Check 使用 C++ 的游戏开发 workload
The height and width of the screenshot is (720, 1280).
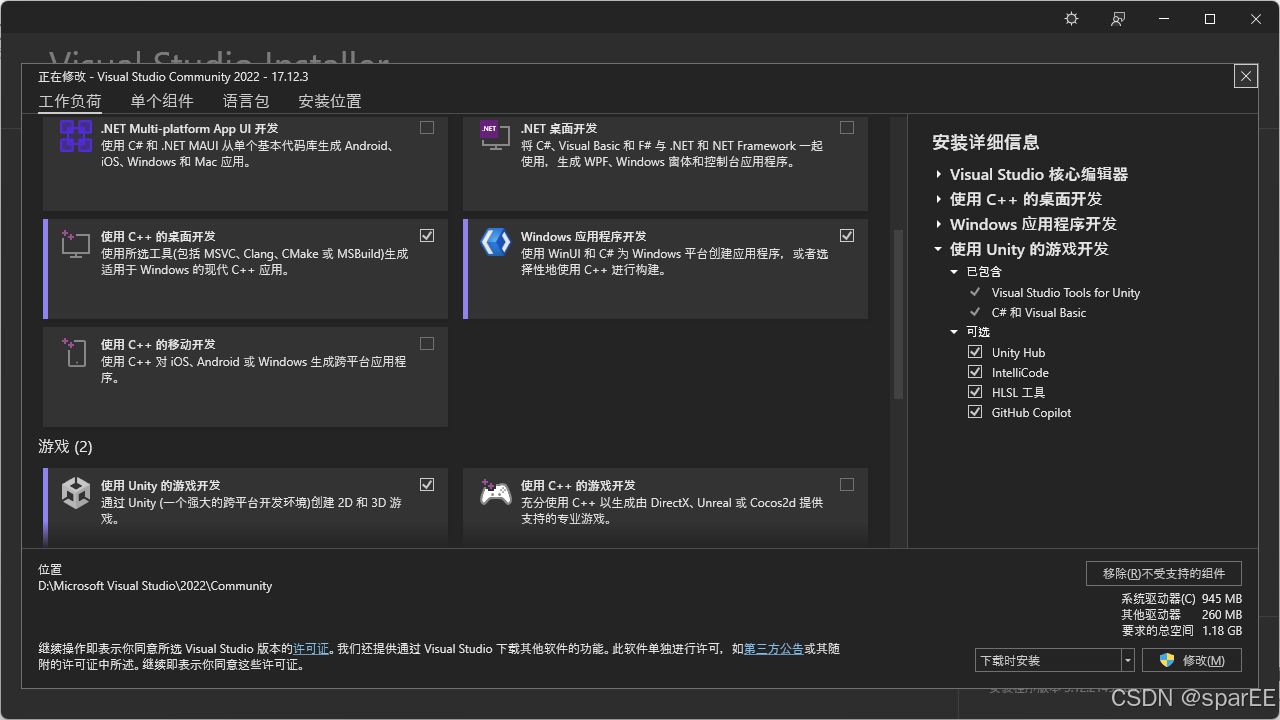[x=847, y=485]
